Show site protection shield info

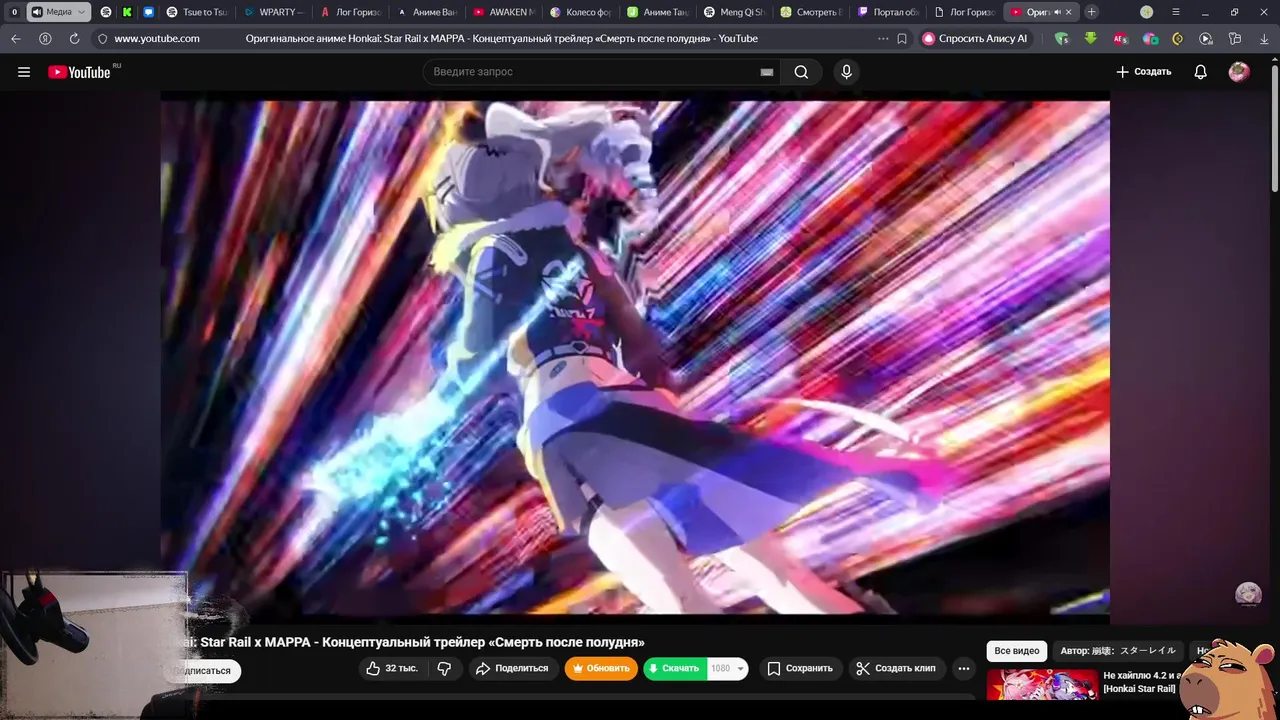[102, 39]
